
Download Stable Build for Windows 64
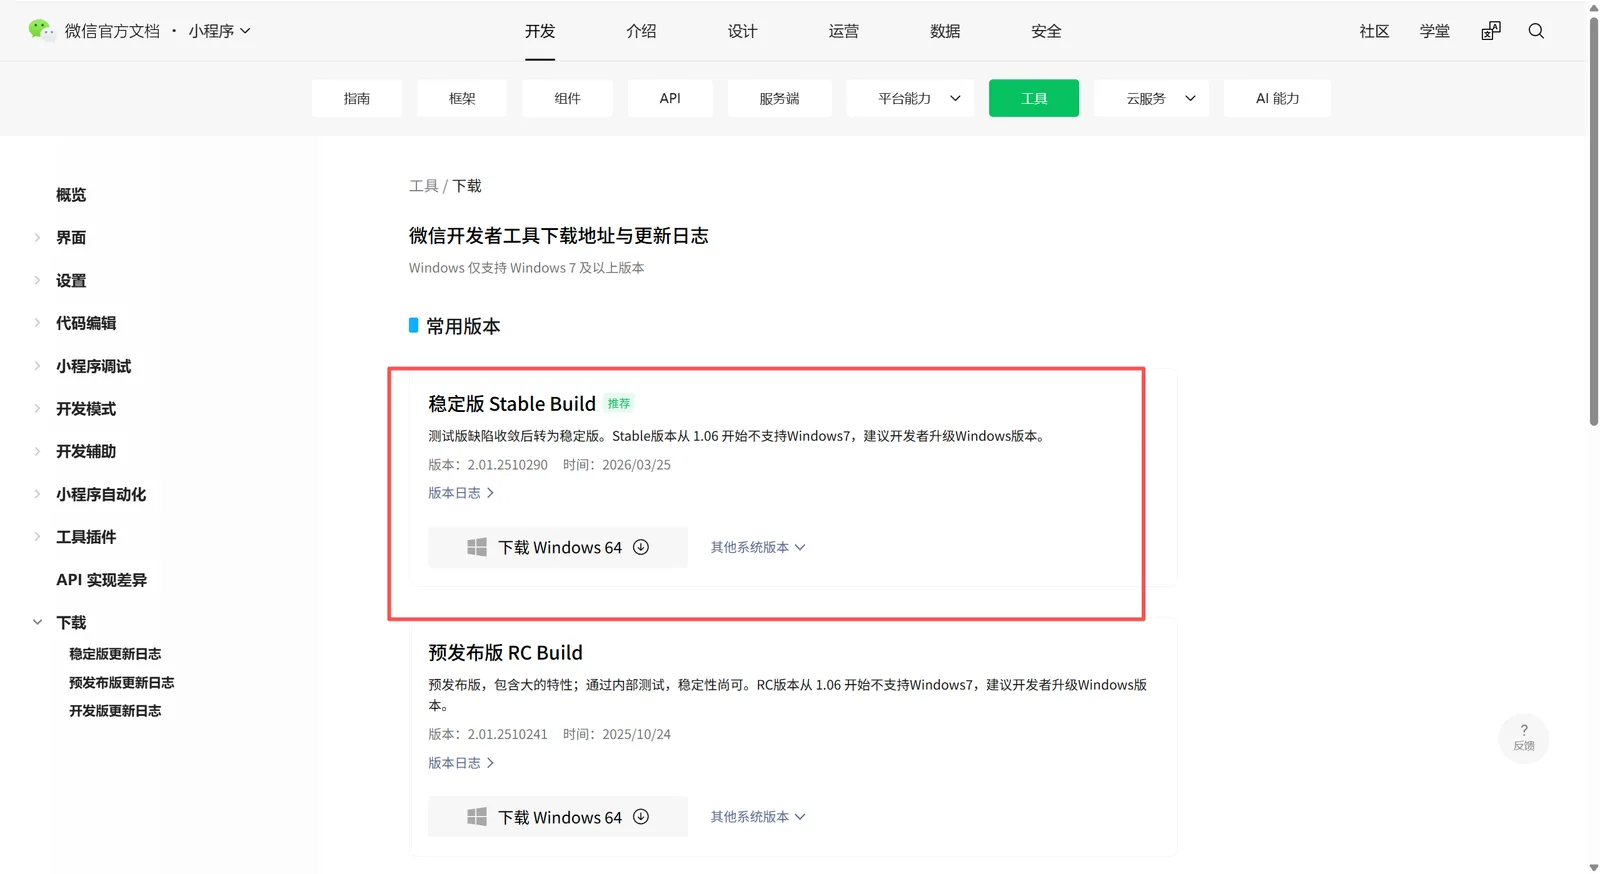(558, 547)
